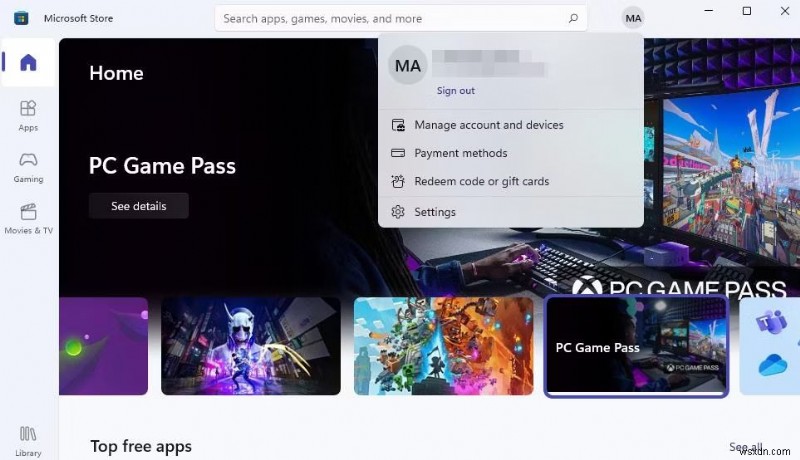Open the Library in sidebar
800x460 pixels.
(28, 442)
